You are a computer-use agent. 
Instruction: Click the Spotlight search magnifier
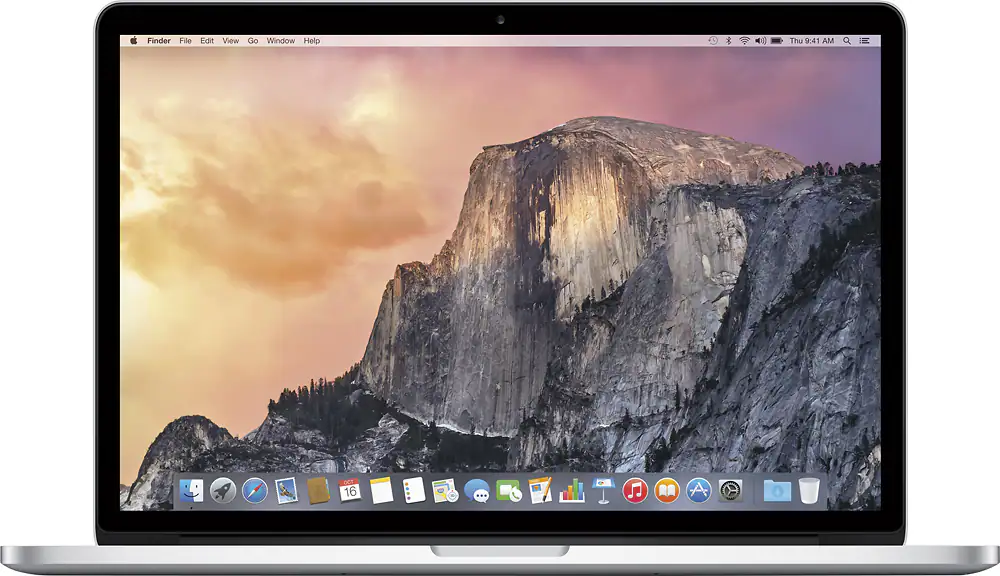click(846, 41)
